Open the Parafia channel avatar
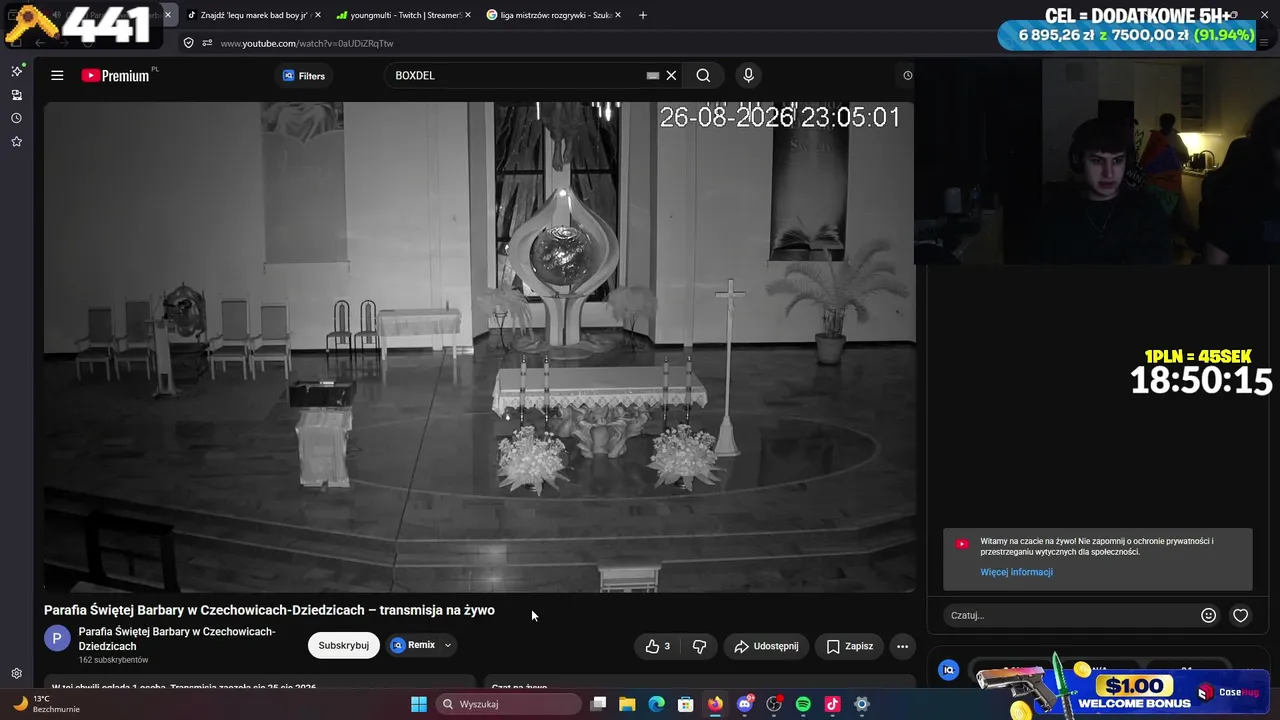This screenshot has width=1280, height=720. [x=57, y=638]
